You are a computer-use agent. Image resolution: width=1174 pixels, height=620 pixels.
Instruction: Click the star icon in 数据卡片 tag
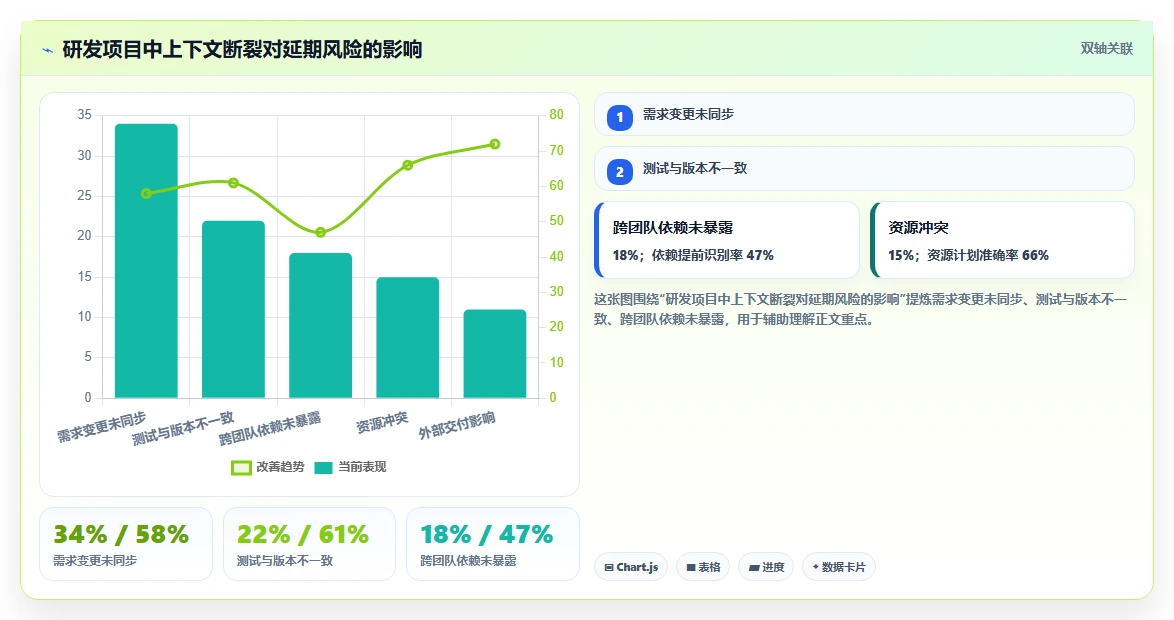(x=815, y=567)
